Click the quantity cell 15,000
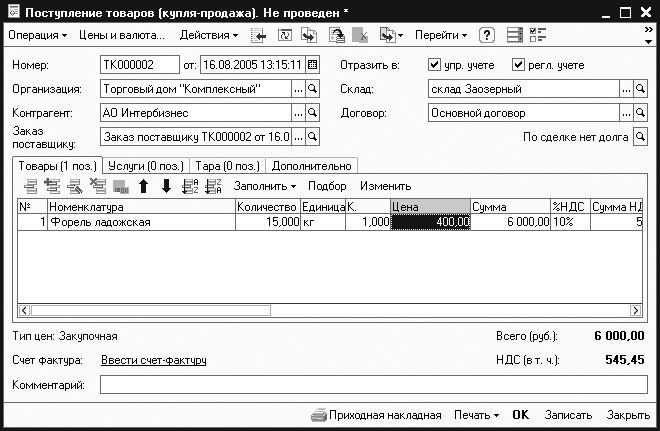Screen dimensions: 660x431 coord(268,222)
